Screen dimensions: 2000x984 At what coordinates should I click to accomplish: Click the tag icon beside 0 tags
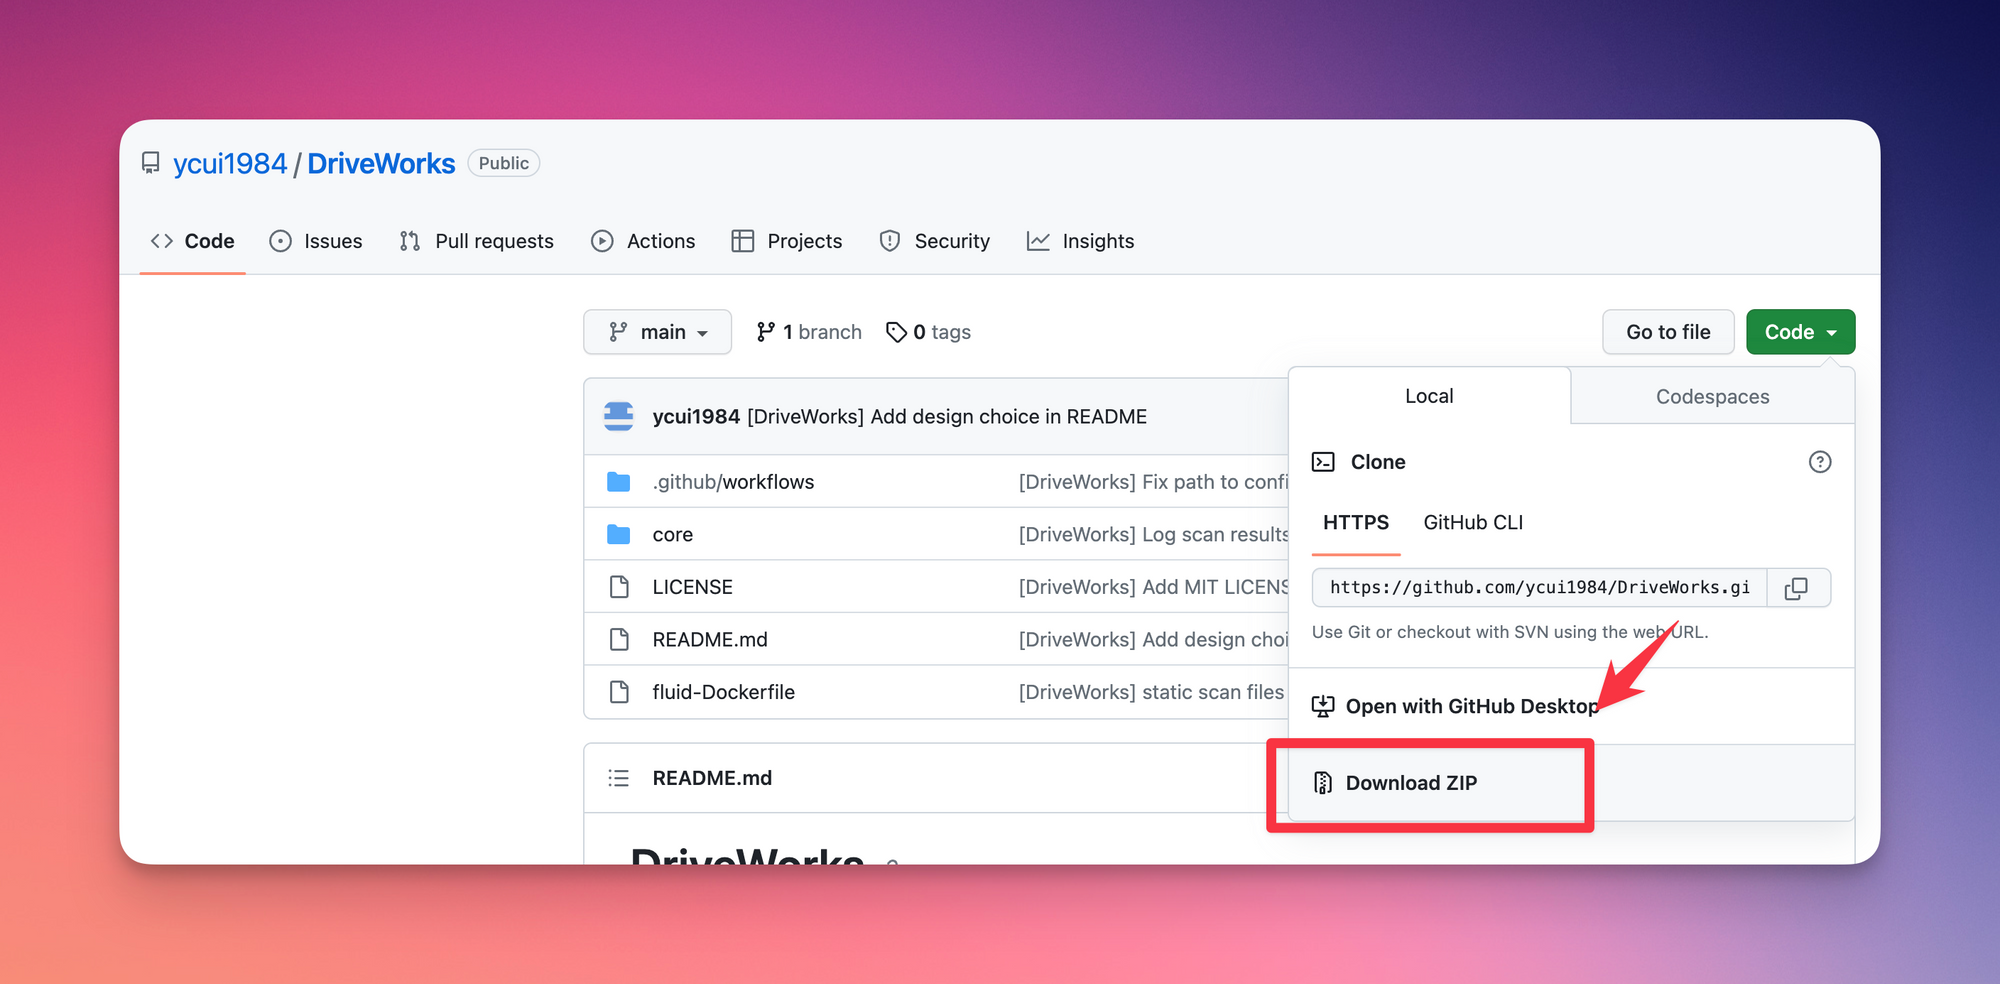point(897,332)
